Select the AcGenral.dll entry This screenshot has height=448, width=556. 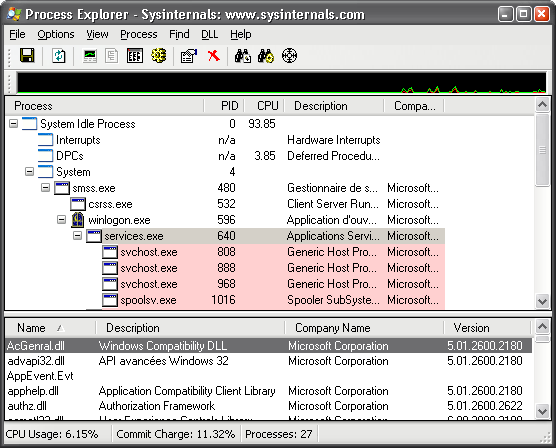(269, 345)
